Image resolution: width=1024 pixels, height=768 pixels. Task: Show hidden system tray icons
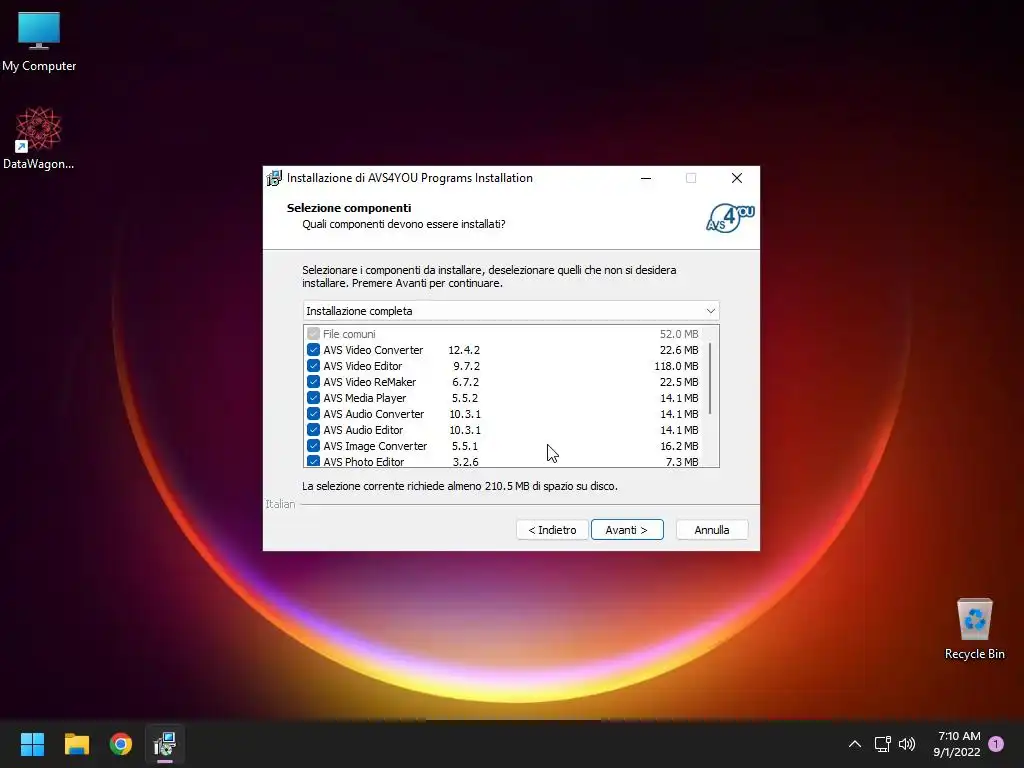[x=854, y=744]
